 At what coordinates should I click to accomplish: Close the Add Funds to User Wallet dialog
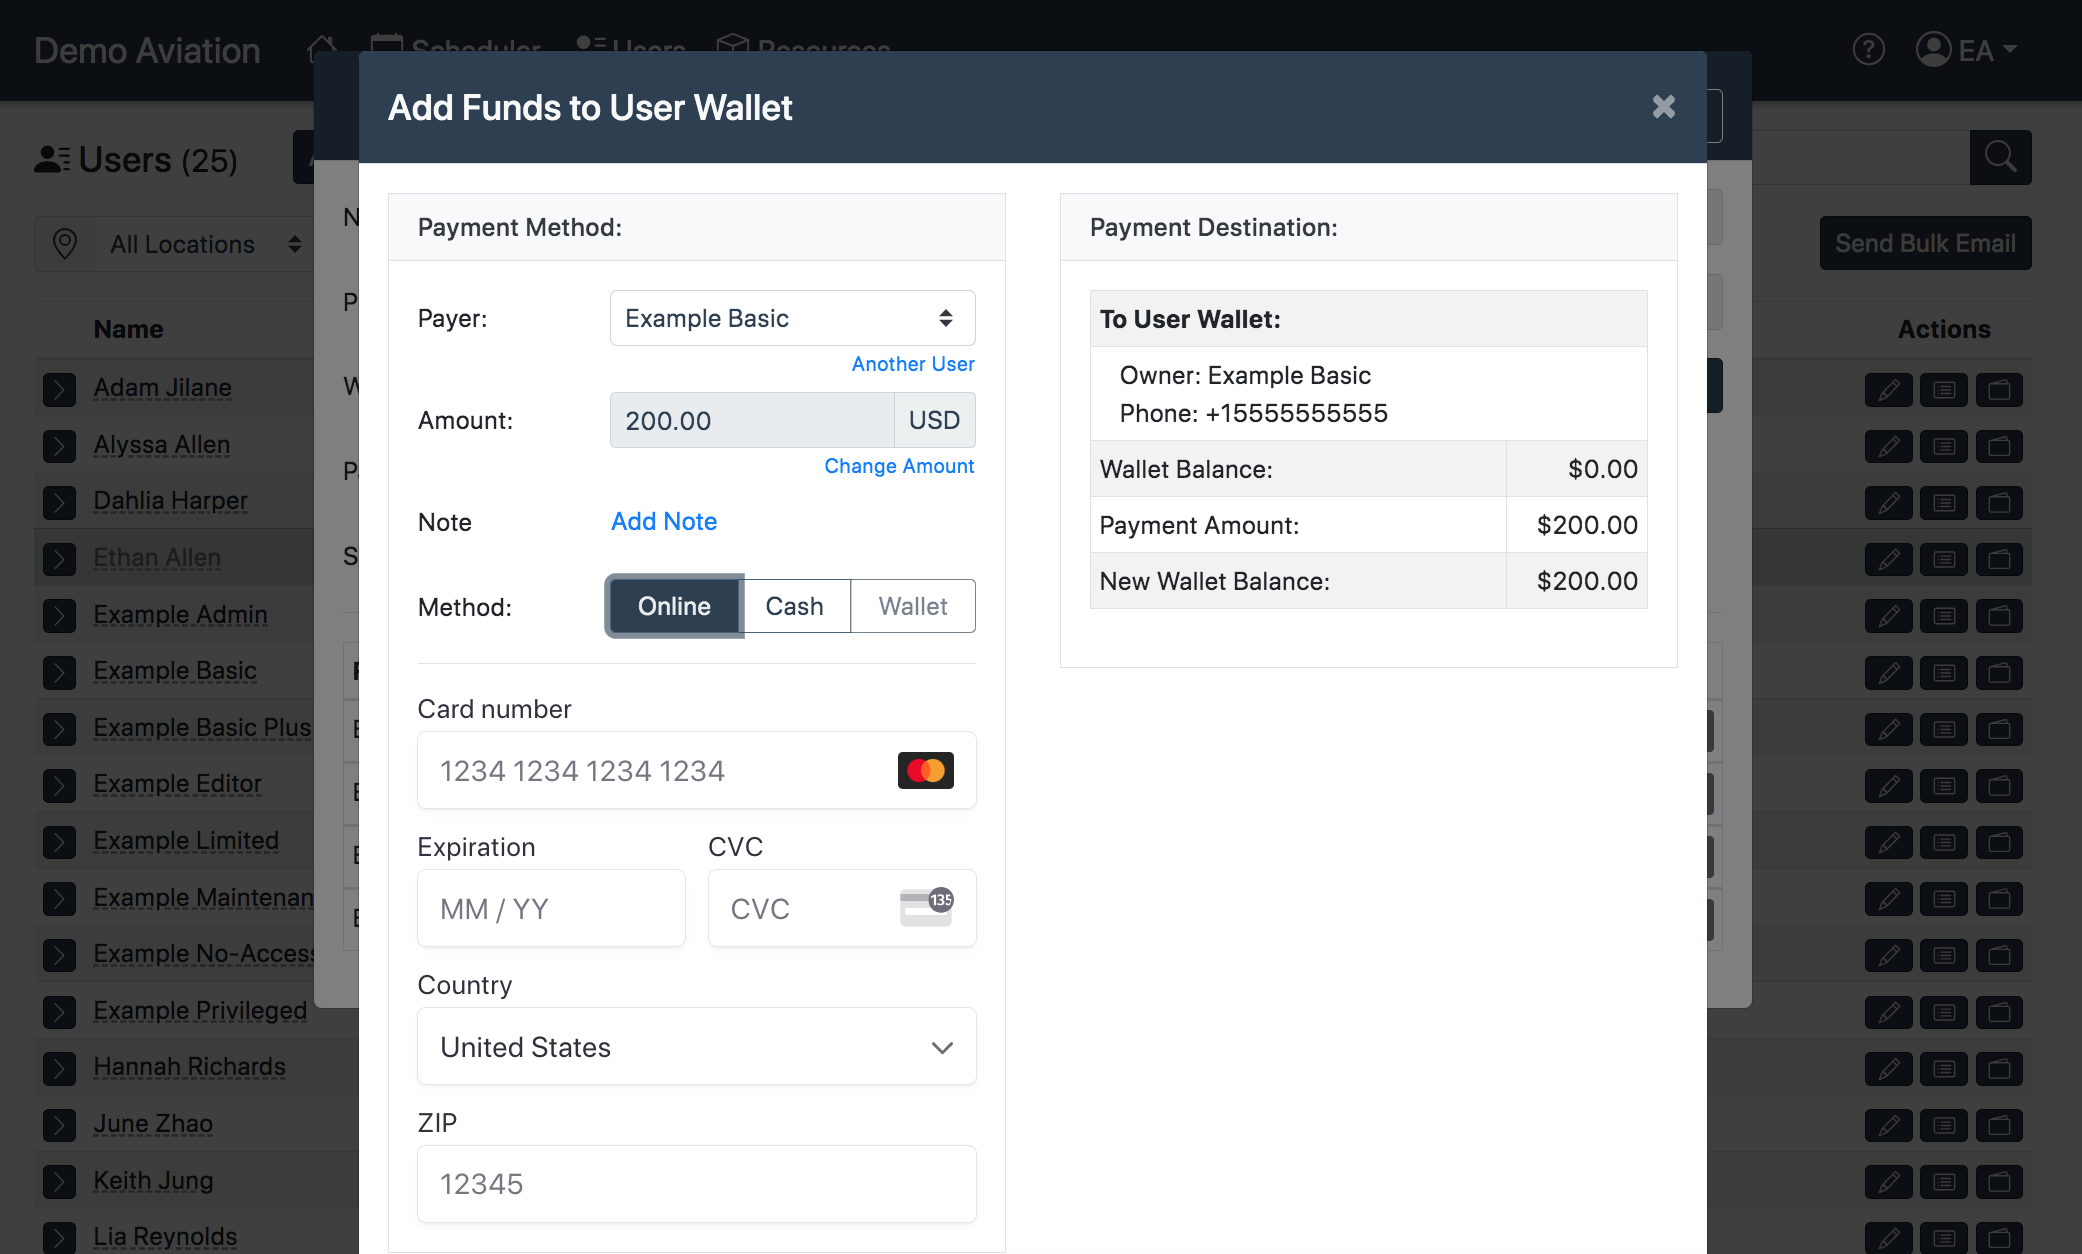[x=1663, y=107]
